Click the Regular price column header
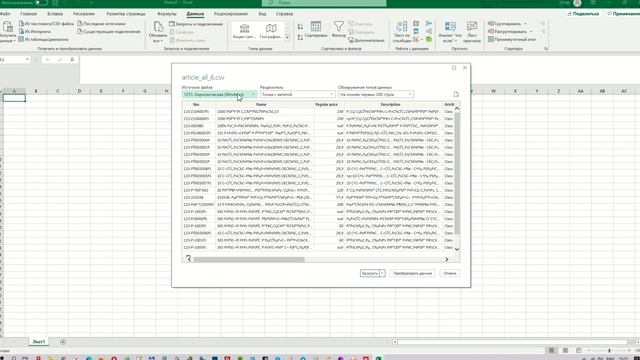Viewport: 640px width, 360px height. (x=327, y=105)
